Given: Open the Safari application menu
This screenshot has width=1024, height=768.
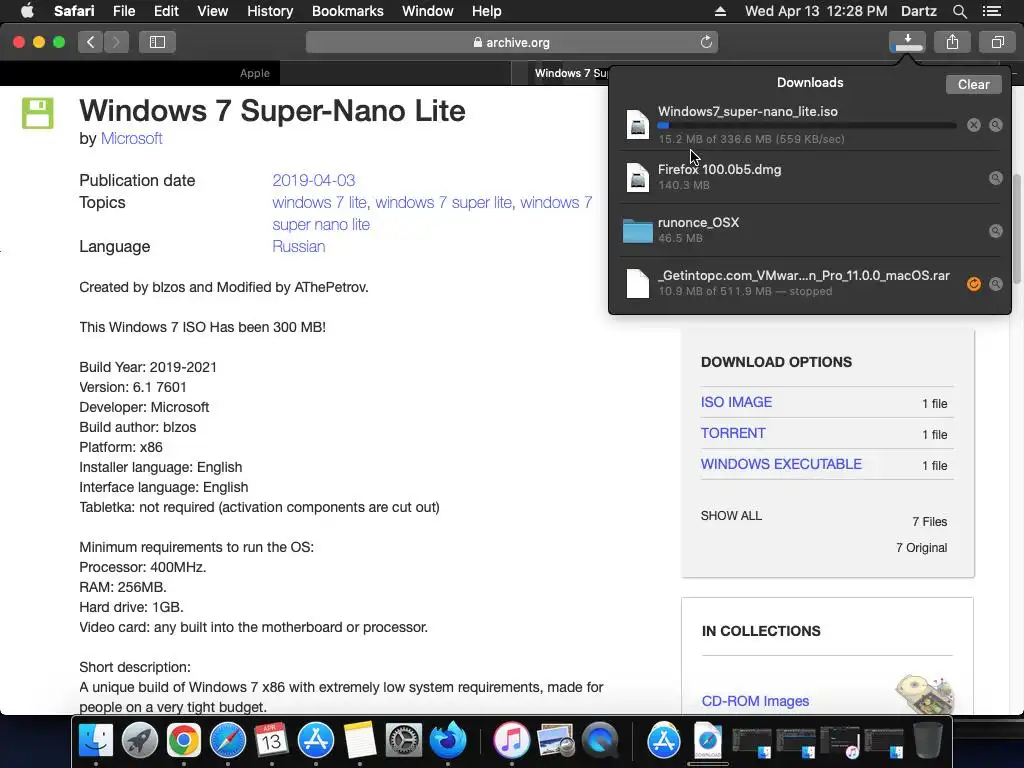Looking at the screenshot, I should click(x=74, y=11).
